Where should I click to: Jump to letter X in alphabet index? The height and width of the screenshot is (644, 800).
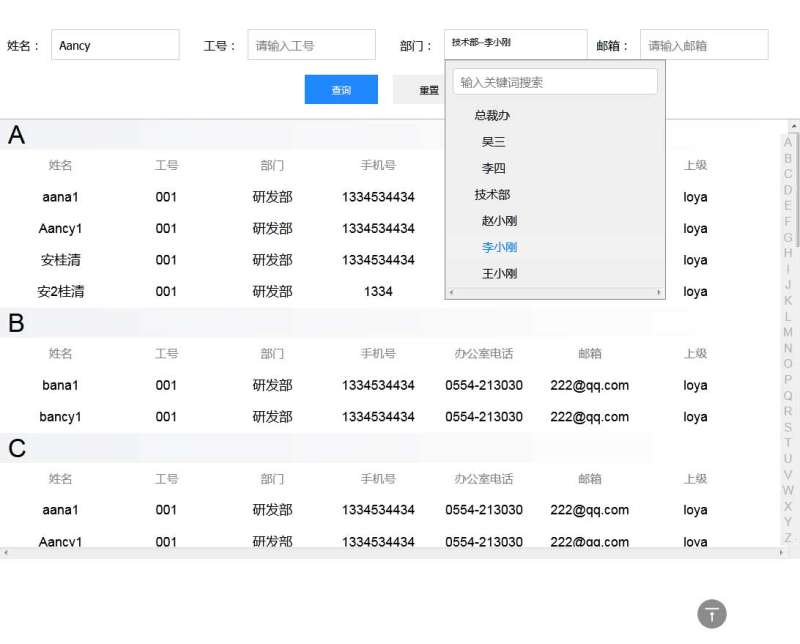[x=788, y=506]
